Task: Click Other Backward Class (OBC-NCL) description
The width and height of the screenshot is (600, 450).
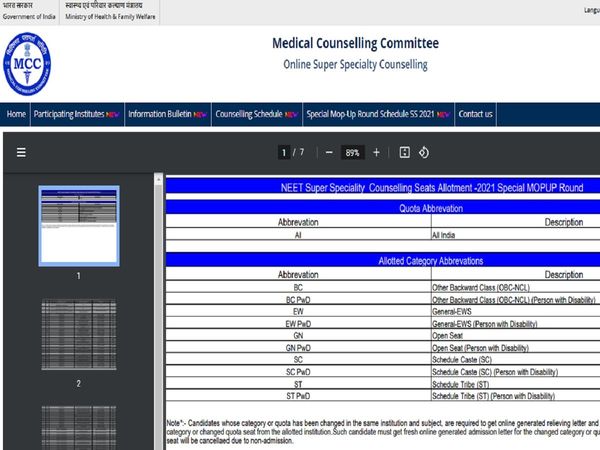Action: point(515,287)
